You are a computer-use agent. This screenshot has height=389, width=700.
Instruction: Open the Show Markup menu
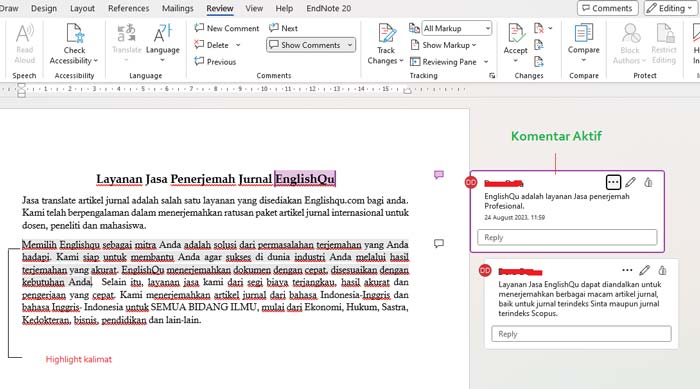coord(443,45)
